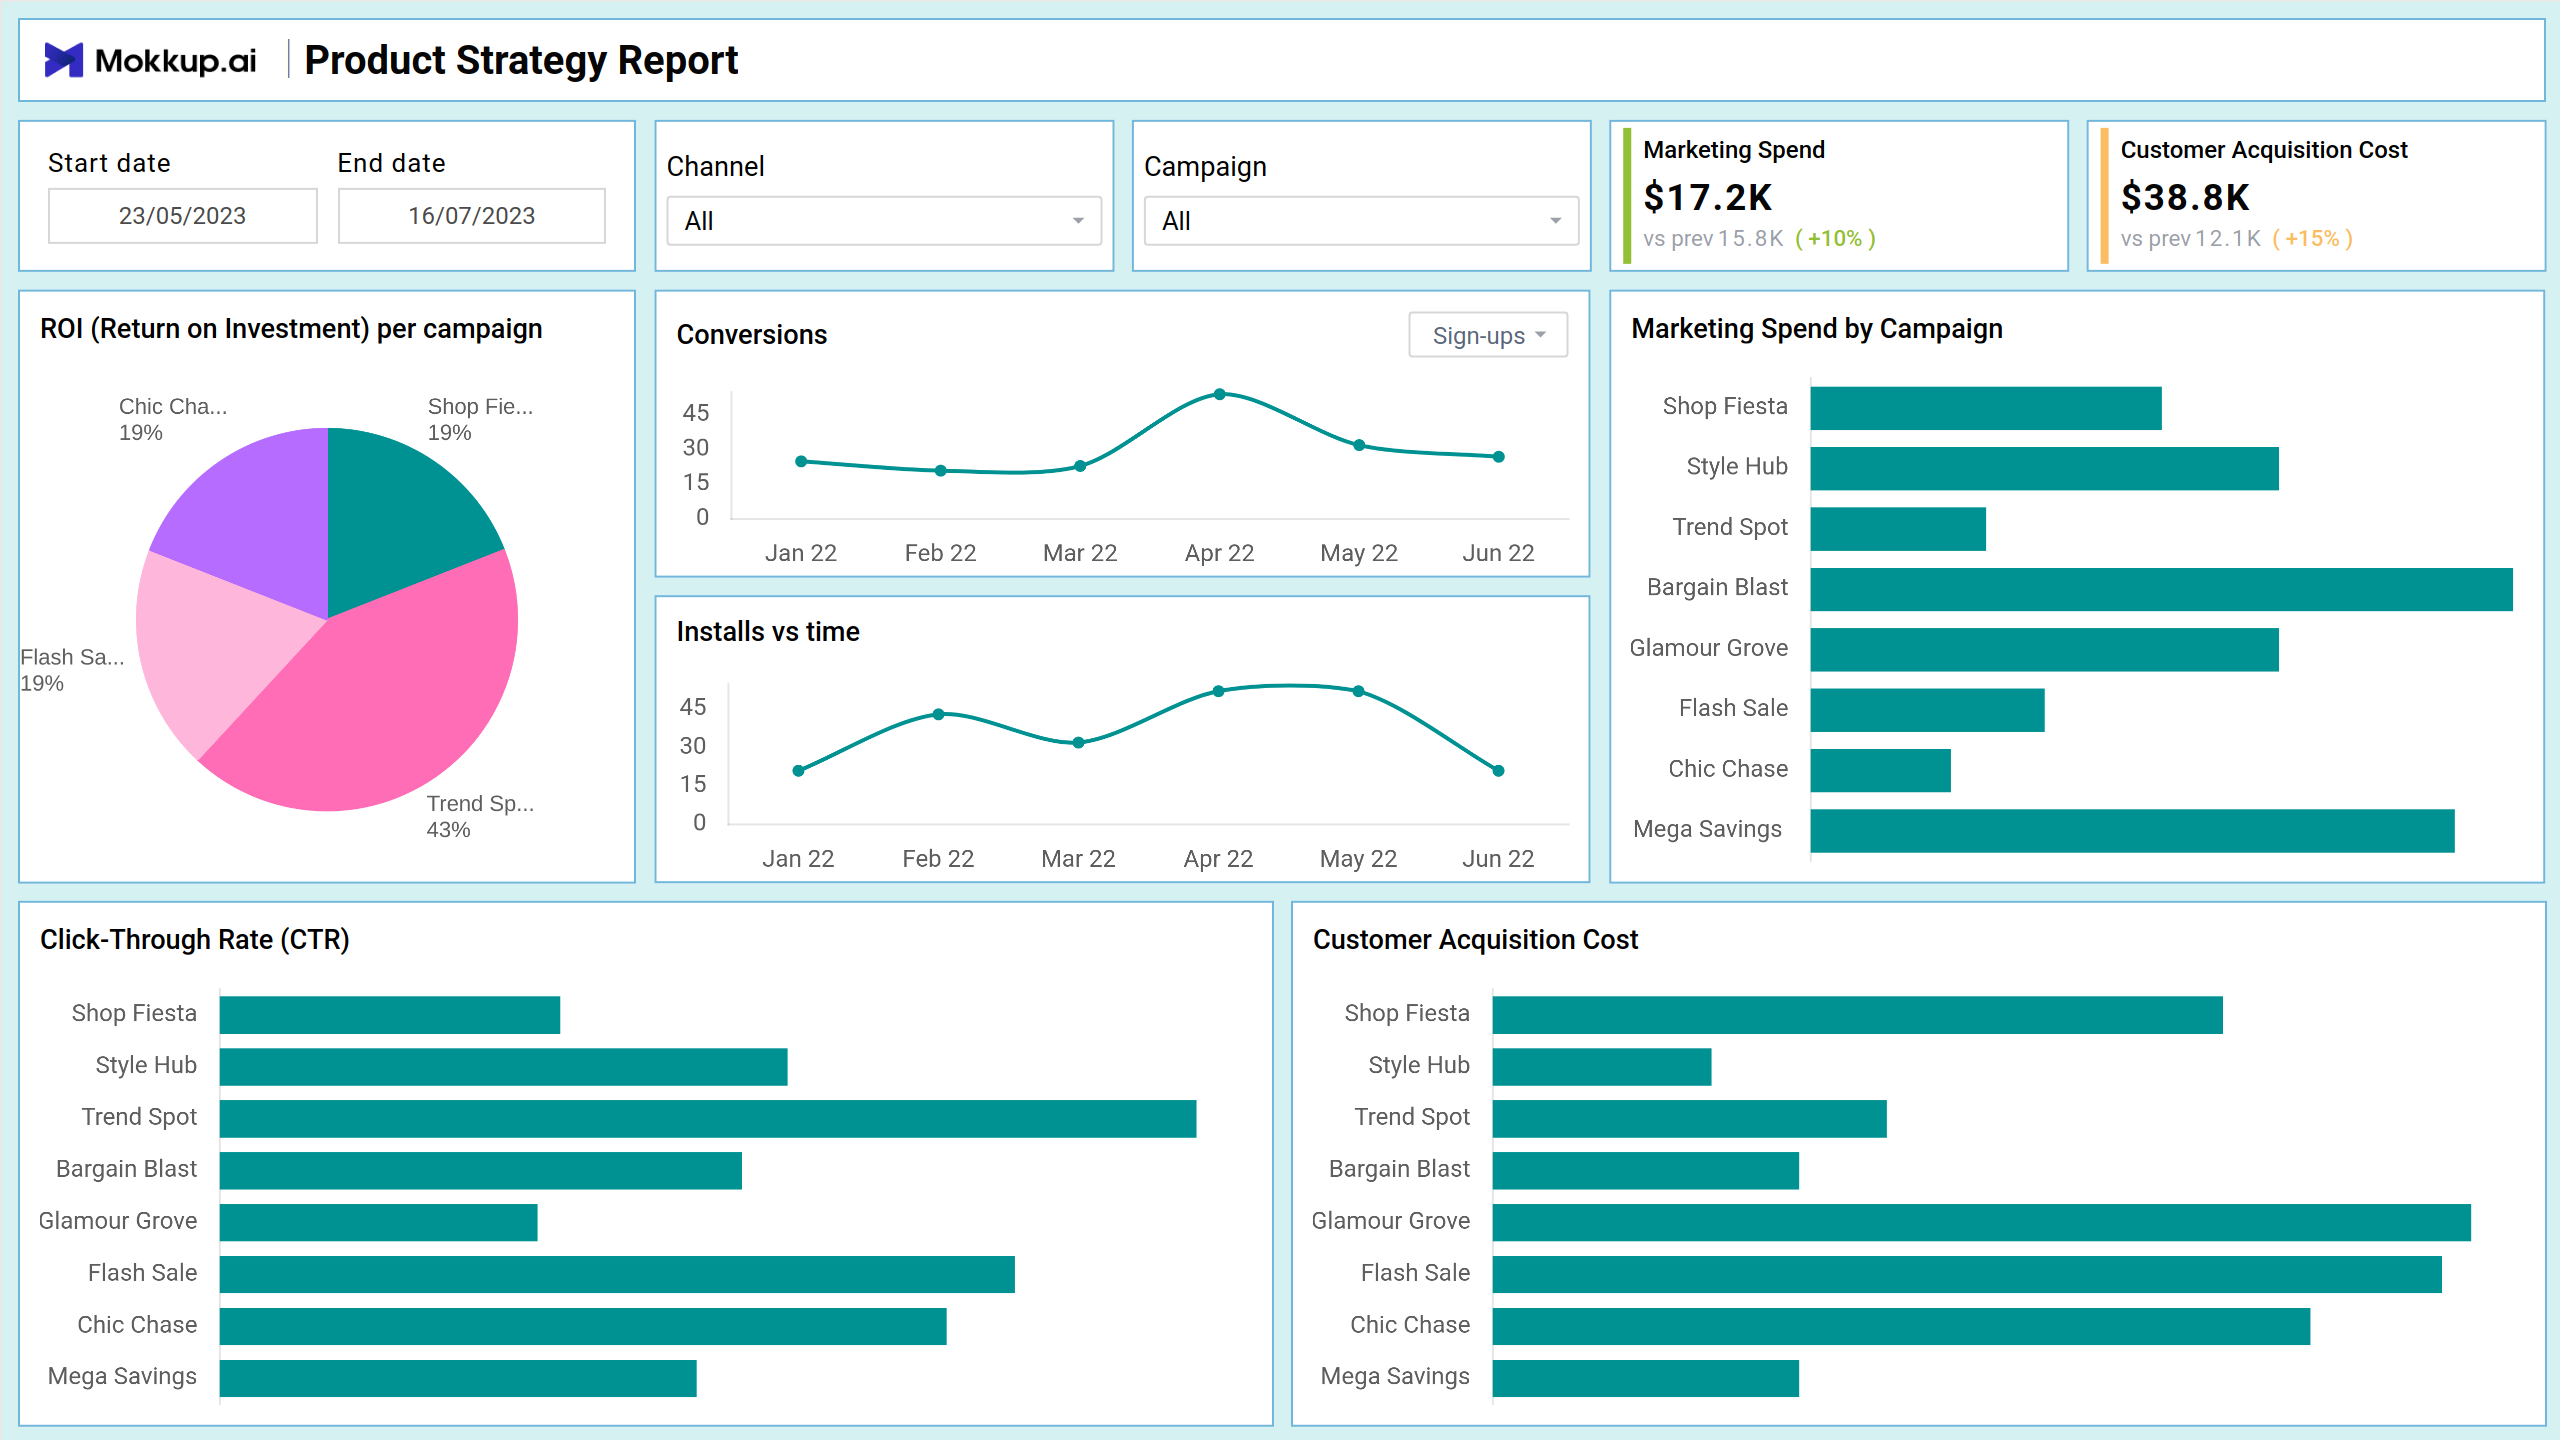The height and width of the screenshot is (1440, 2560).
Task: Click the Jan 22 data point in Conversions
Action: click(x=801, y=461)
